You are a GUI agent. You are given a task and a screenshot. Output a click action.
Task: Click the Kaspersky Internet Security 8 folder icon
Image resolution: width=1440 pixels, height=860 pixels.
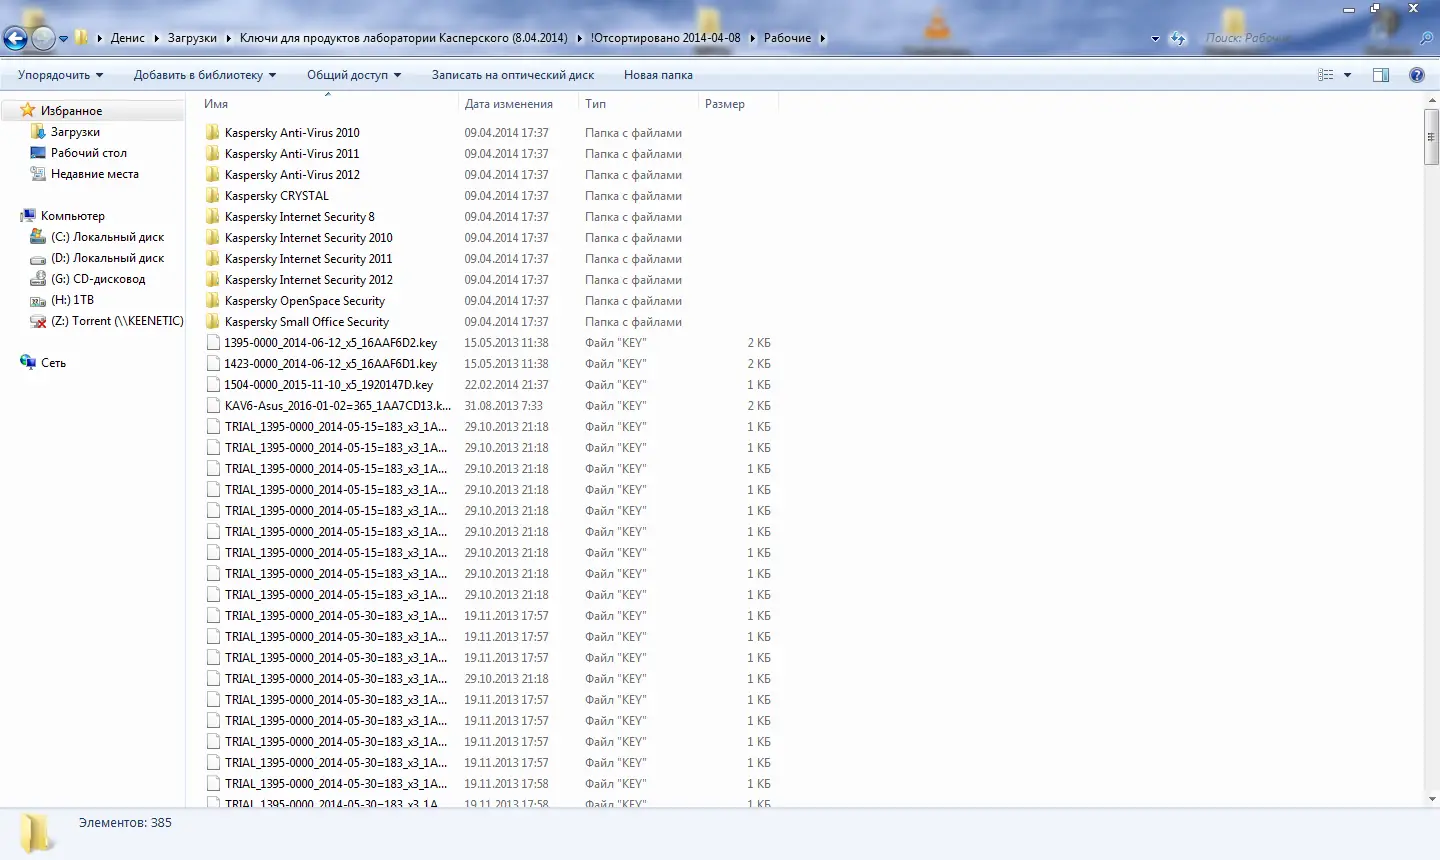[x=213, y=216]
